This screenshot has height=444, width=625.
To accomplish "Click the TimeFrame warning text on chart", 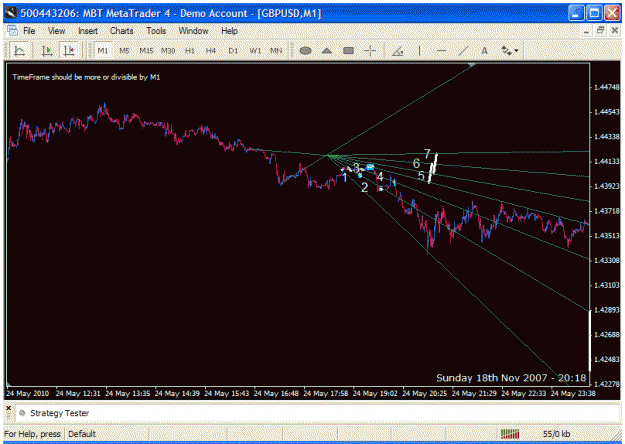I will (86, 77).
